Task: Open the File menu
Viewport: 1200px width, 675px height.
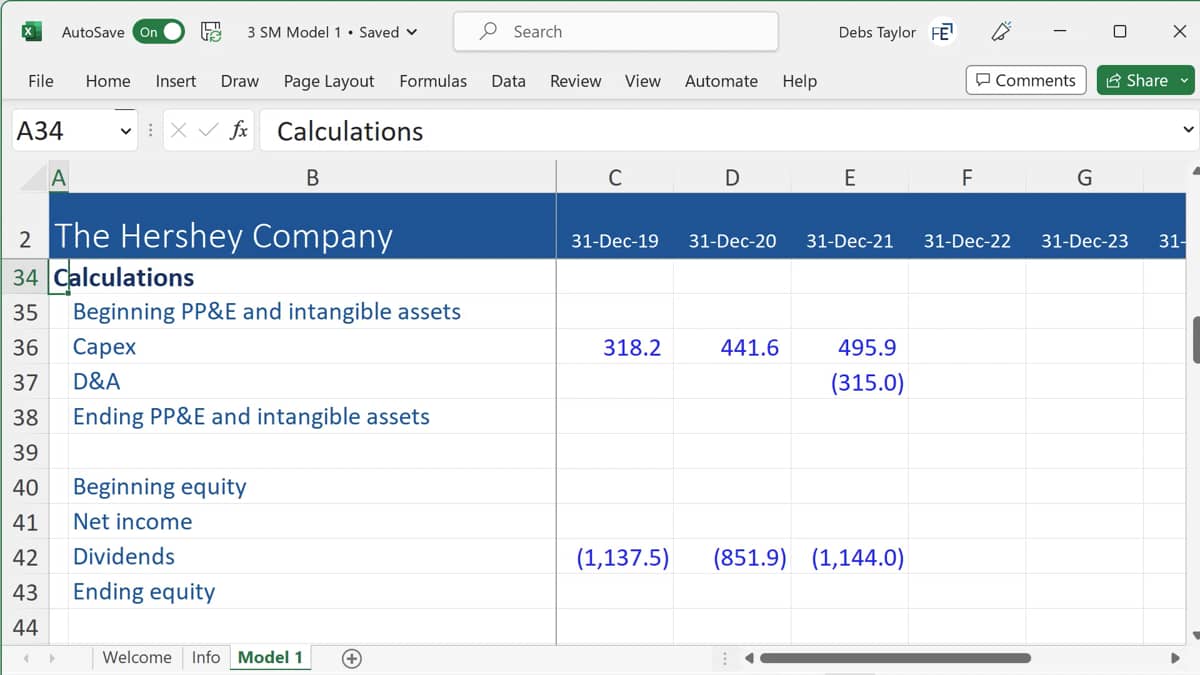Action: pyautogui.click(x=41, y=81)
